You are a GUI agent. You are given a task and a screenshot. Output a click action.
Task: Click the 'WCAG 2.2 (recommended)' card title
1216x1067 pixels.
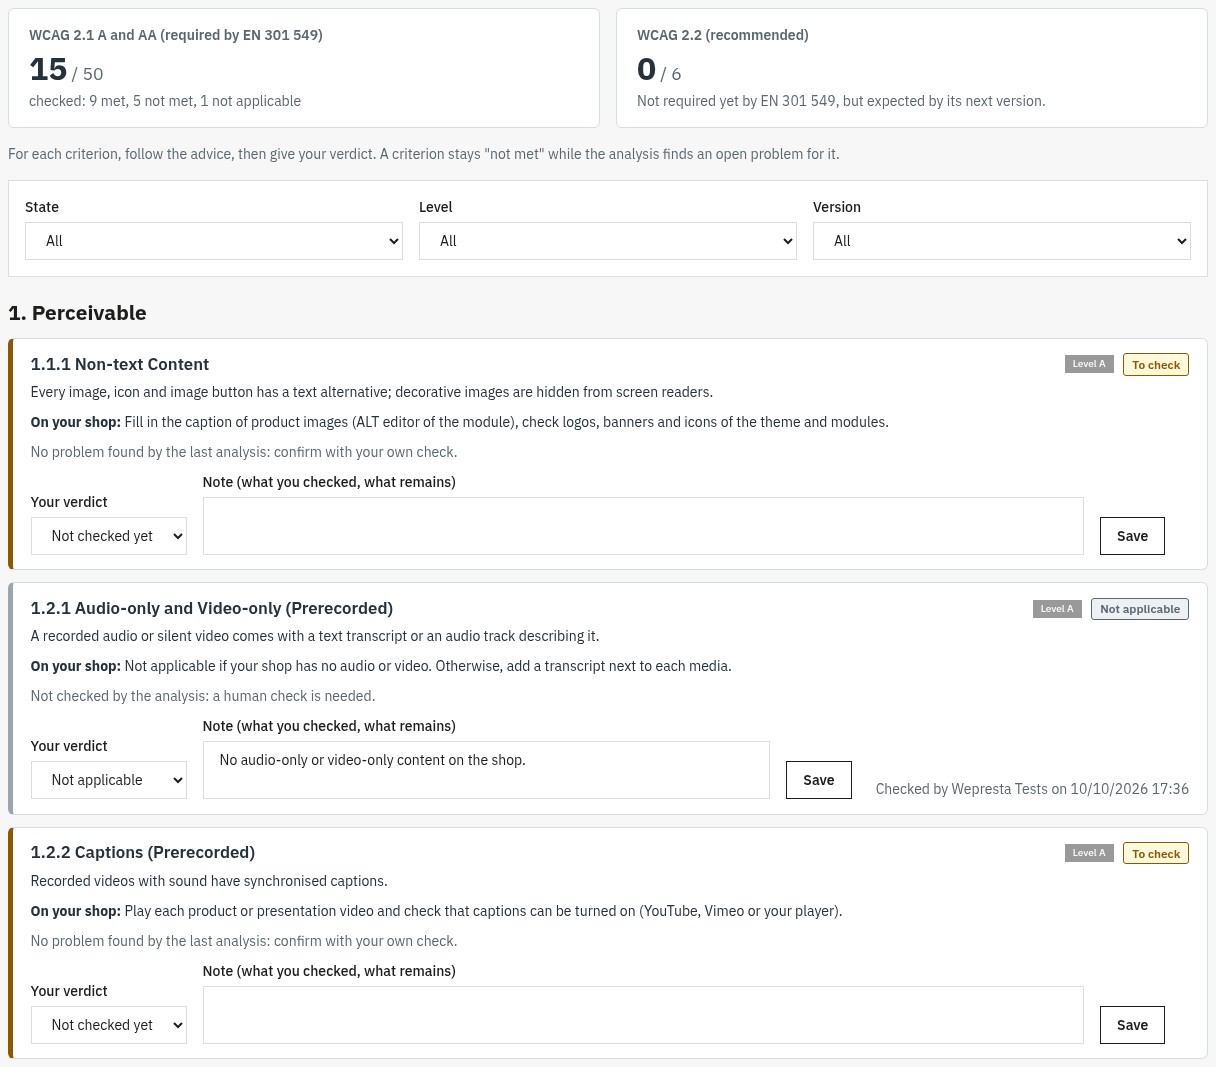click(723, 35)
